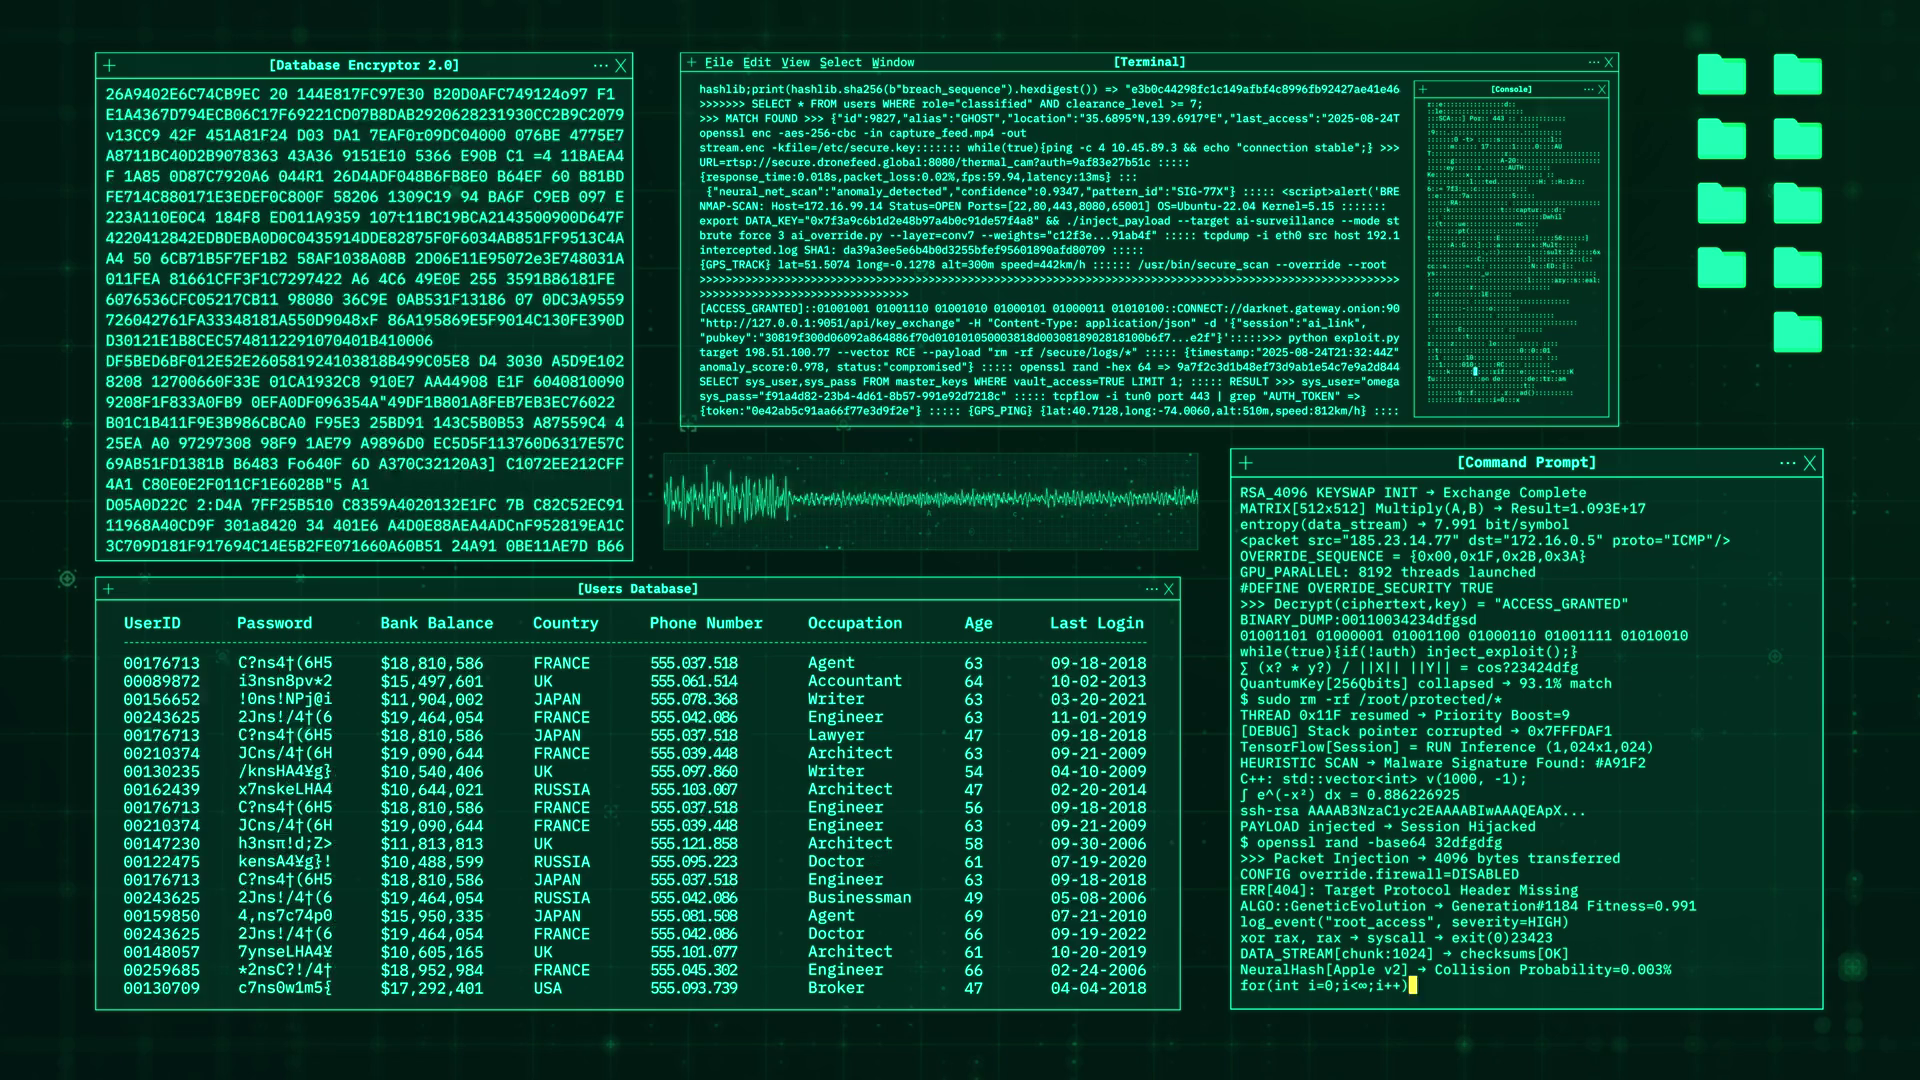Open top-right desktop folder icon

(x=1797, y=75)
